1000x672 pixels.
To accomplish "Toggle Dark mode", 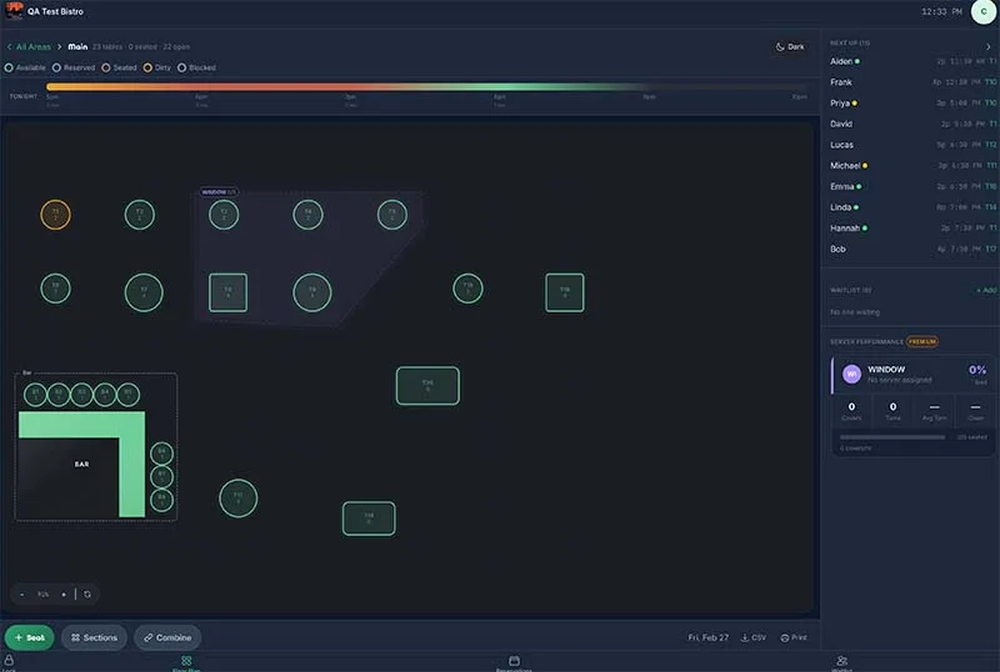I will click(790, 47).
